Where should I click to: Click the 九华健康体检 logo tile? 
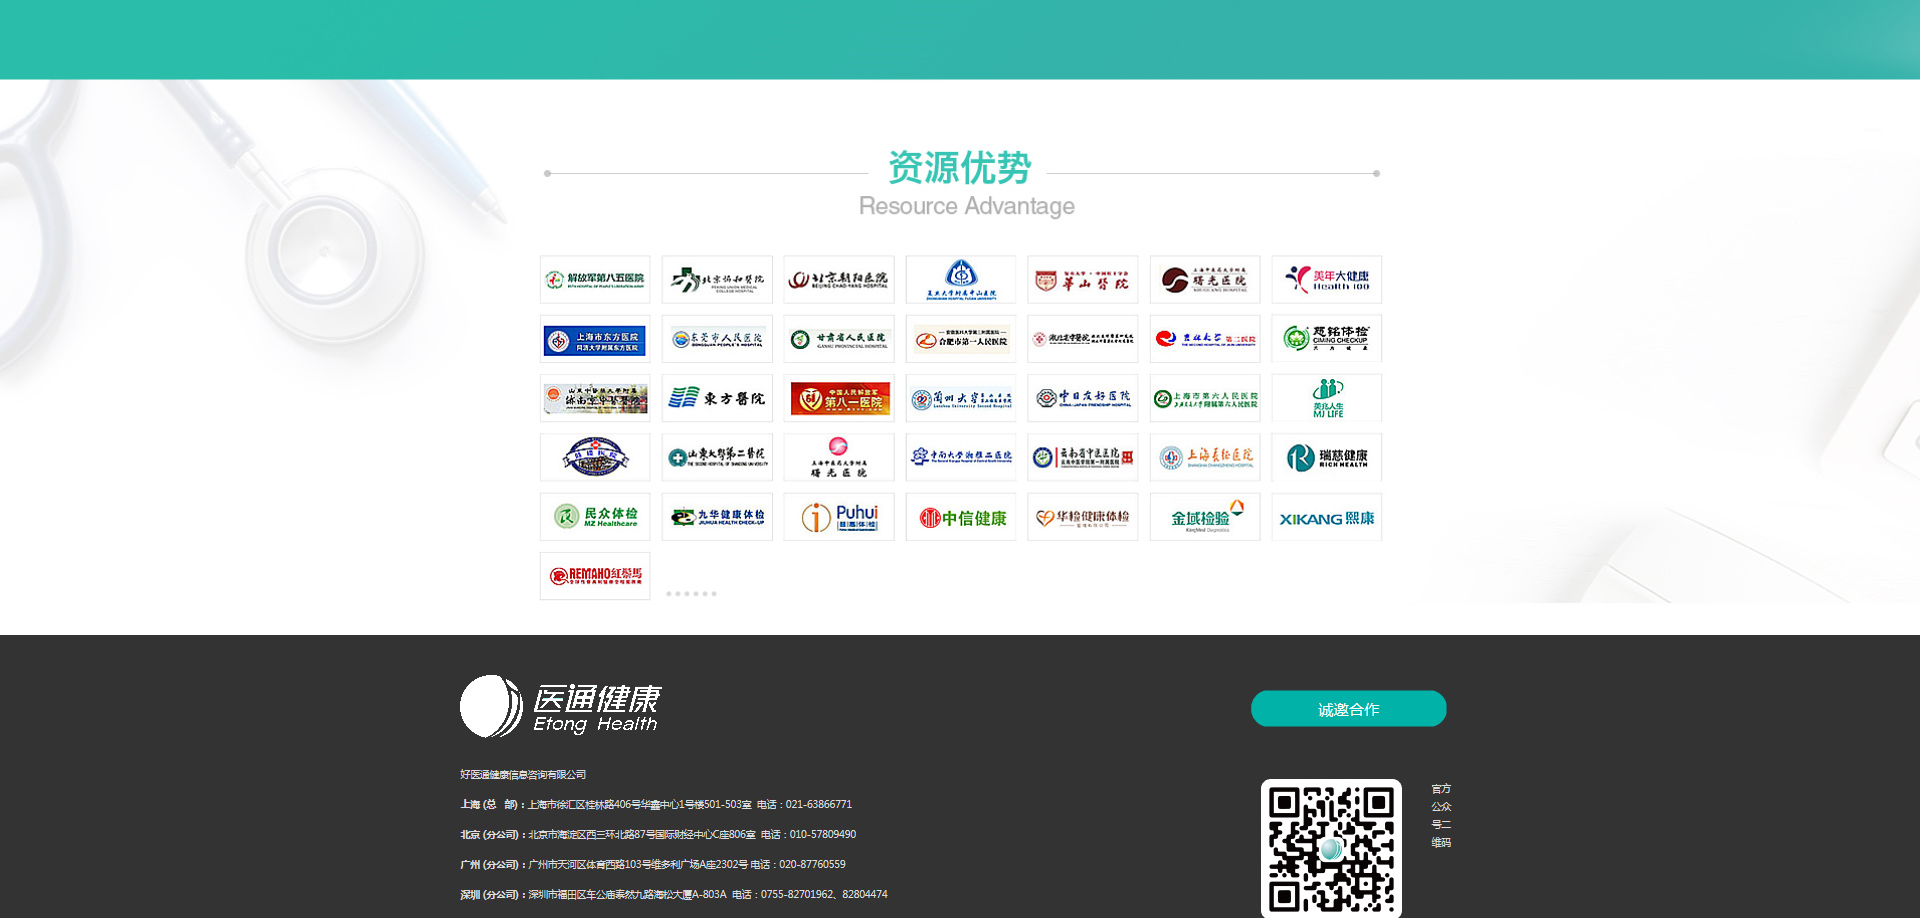pyautogui.click(x=717, y=517)
